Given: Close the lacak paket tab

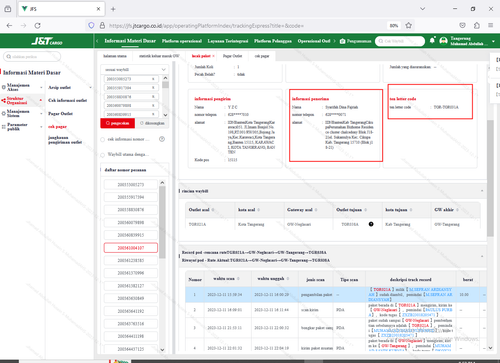Looking at the screenshot, I should [213, 56].
